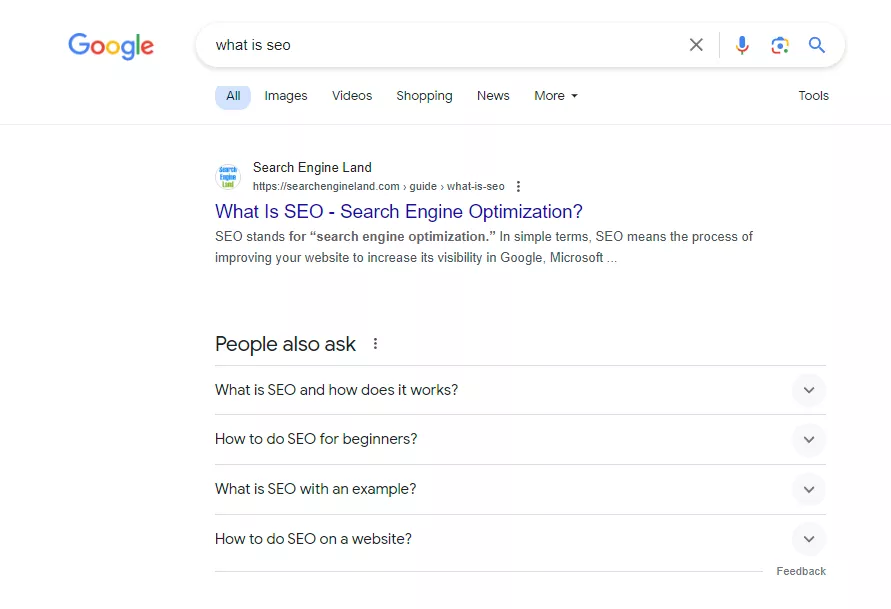This screenshot has width=891, height=609.
Task: Switch to the Videos tab
Action: pyautogui.click(x=352, y=95)
